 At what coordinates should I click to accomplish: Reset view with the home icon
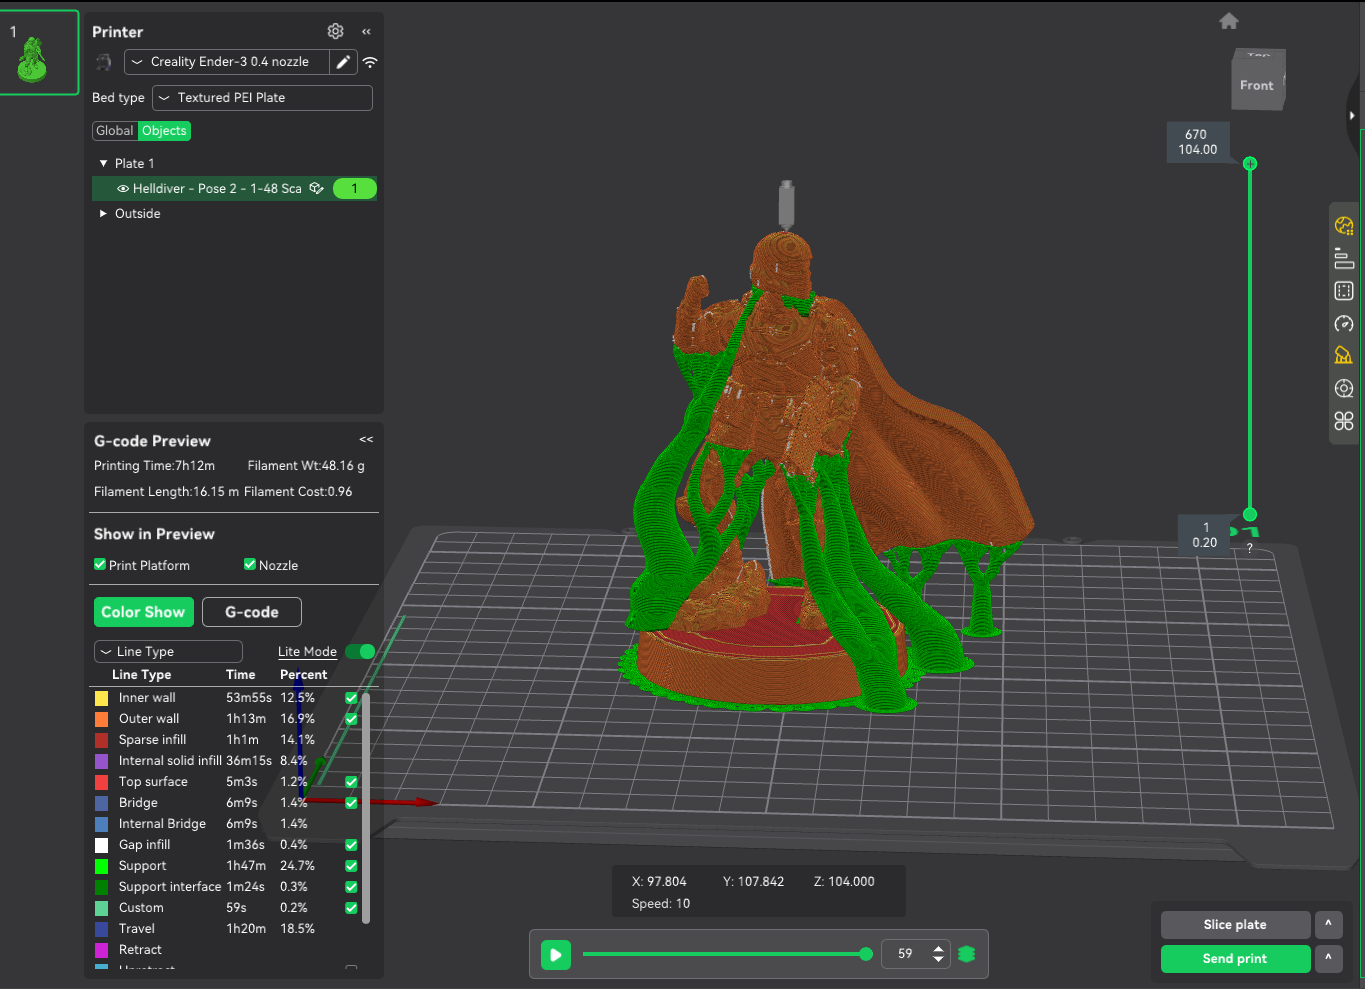pyautogui.click(x=1229, y=21)
